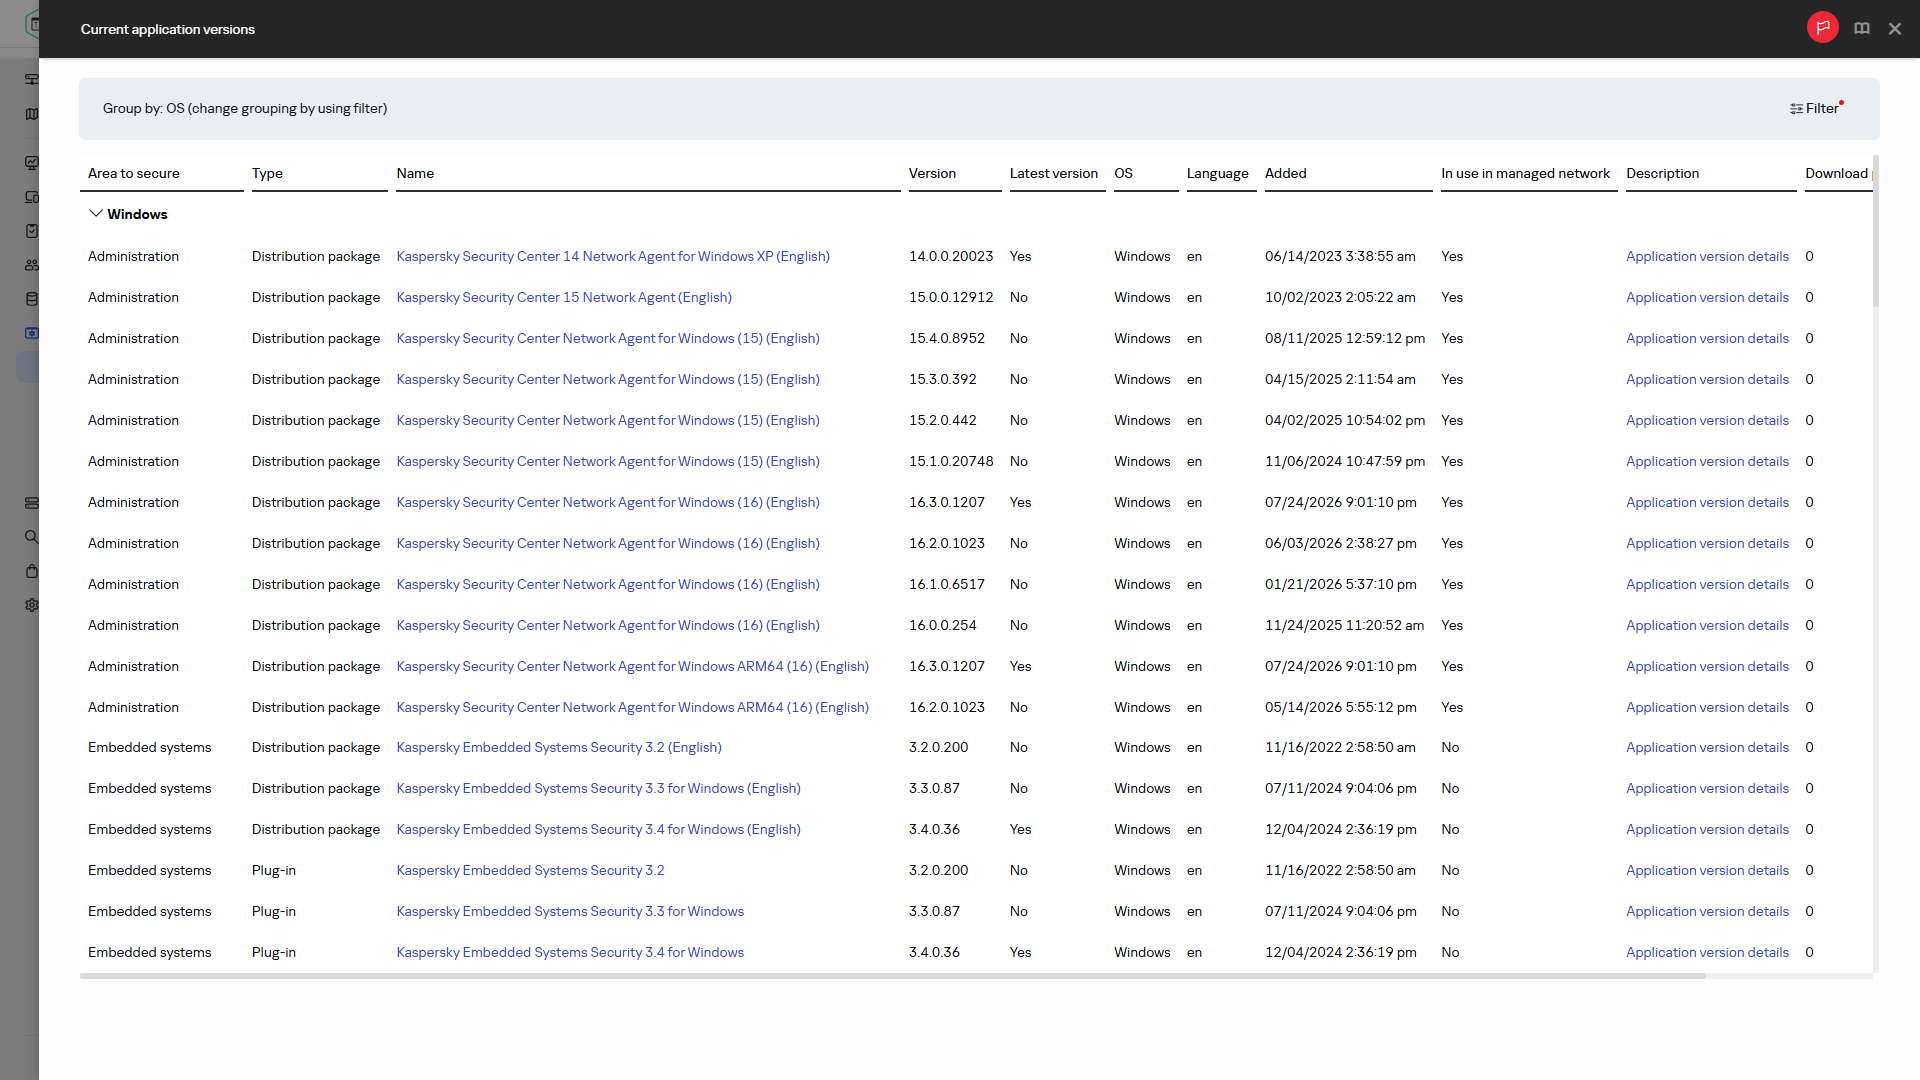The width and height of the screenshot is (1920, 1080).
Task: Sort by the Description column header
Action: coord(1662,173)
